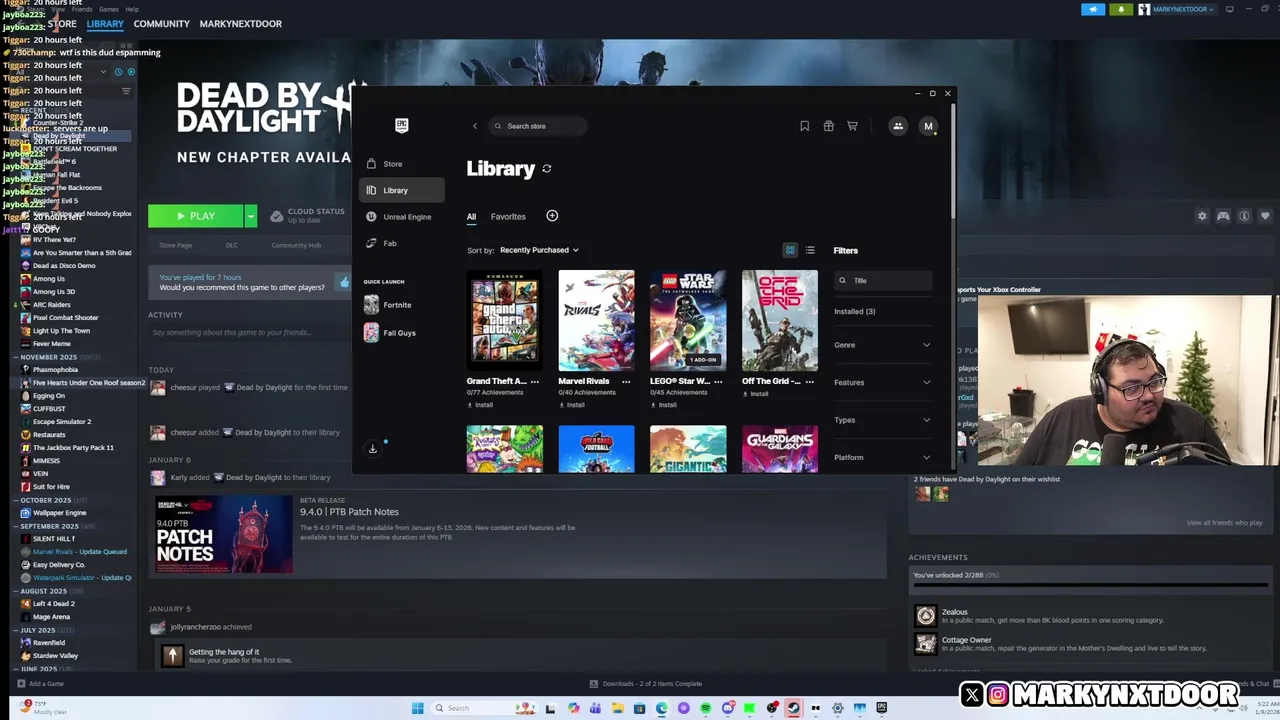This screenshot has width=1280, height=720.
Task: Refresh the Epic Library with the sync icon
Action: (x=547, y=169)
